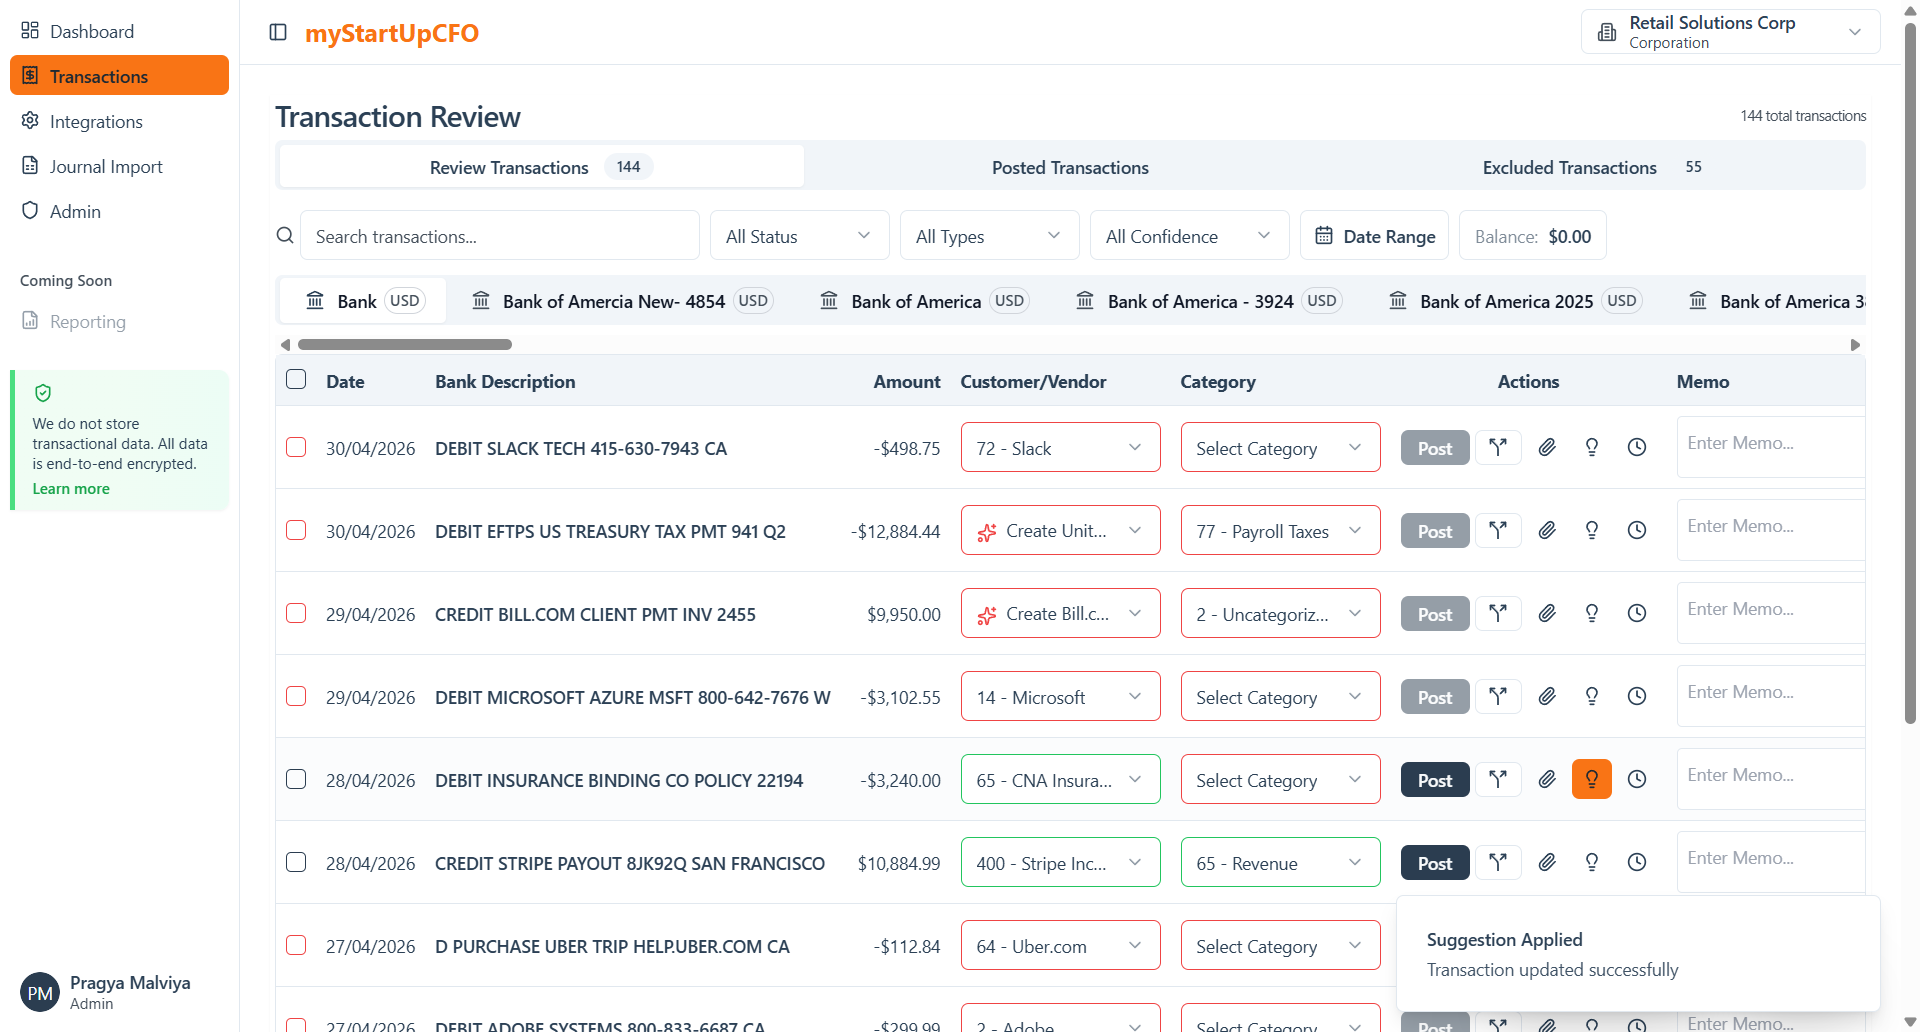Image resolution: width=1920 pixels, height=1032 pixels.
Task: Click the search magnifier icon
Action: (285, 236)
